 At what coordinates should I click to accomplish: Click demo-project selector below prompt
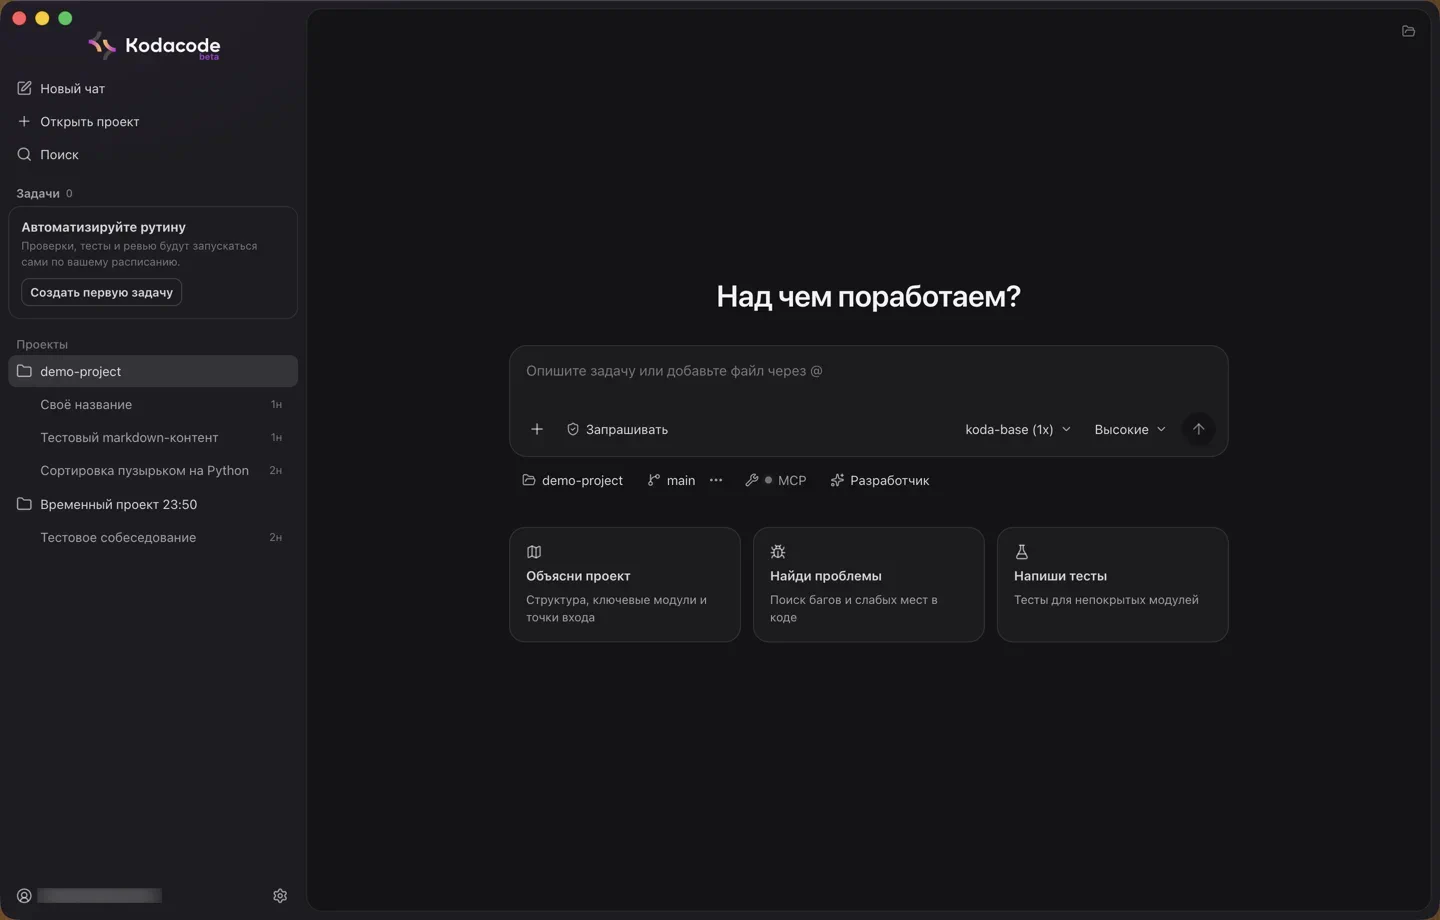(572, 480)
